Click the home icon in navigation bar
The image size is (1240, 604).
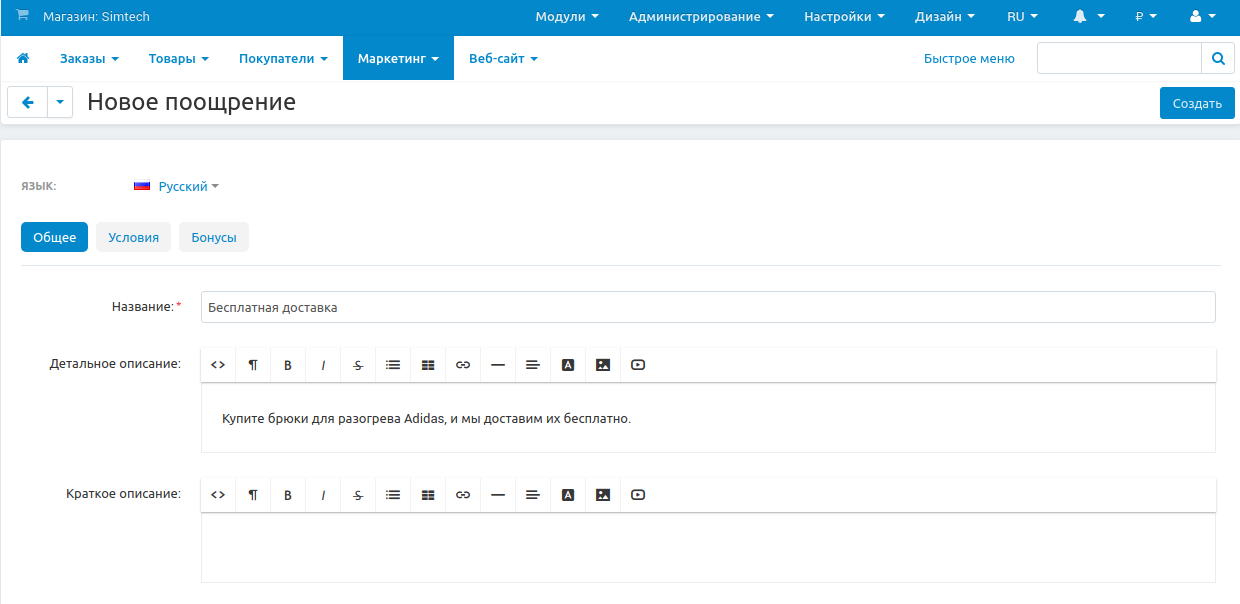(x=23, y=59)
